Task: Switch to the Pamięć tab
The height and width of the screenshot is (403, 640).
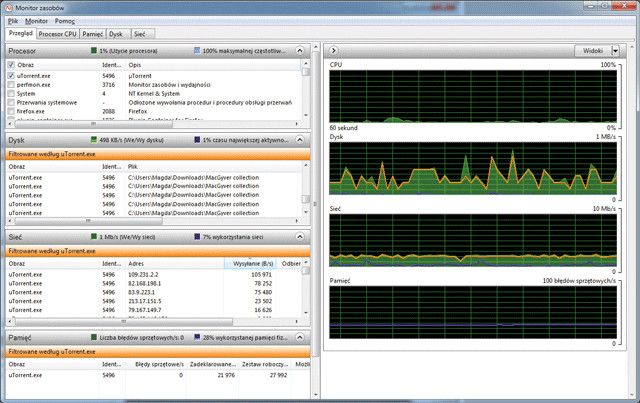Action: coord(93,34)
